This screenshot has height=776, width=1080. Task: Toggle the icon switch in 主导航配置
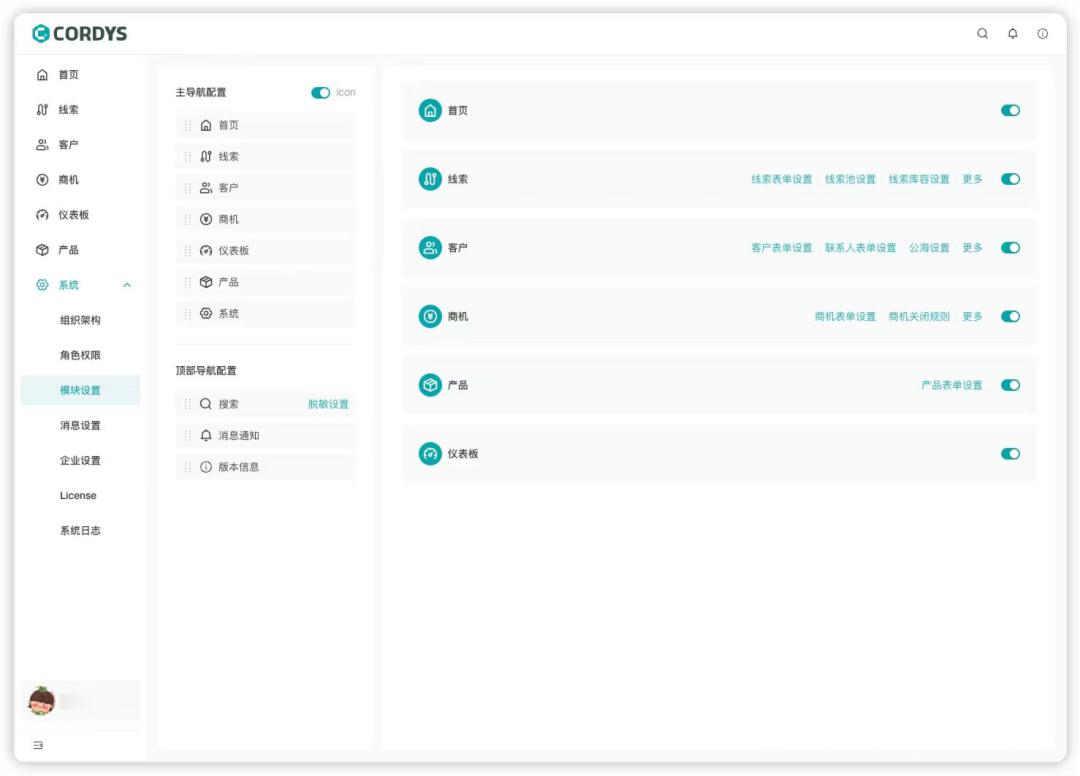click(x=320, y=93)
